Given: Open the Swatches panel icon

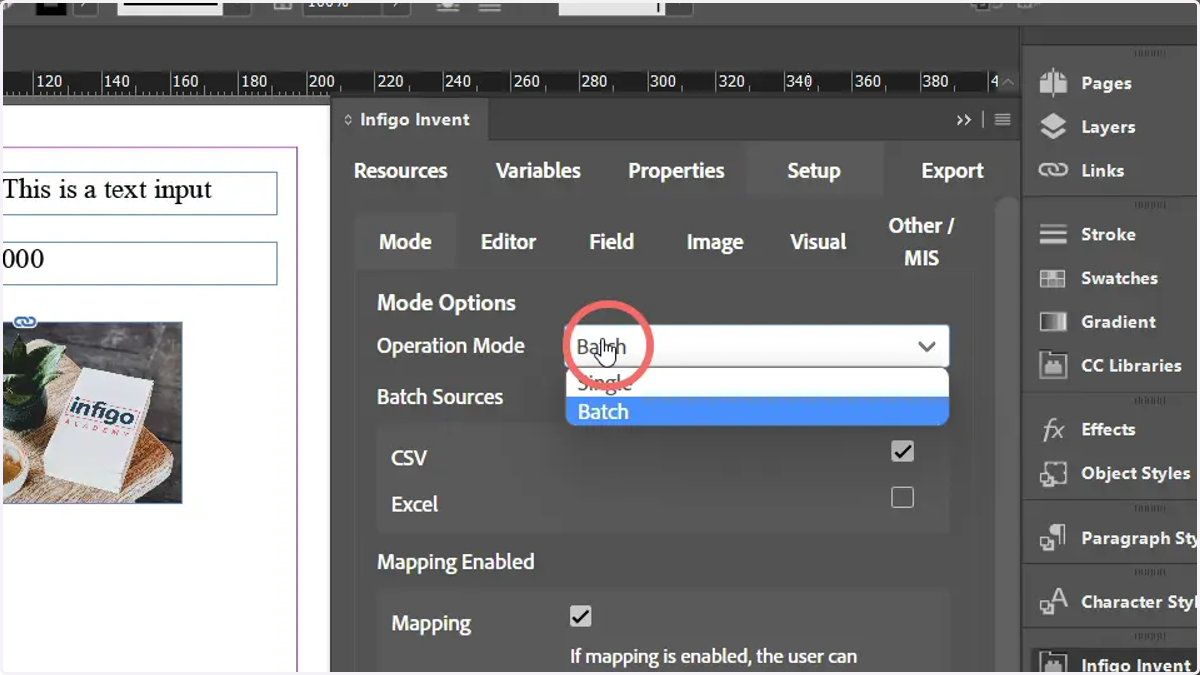Looking at the screenshot, I should 1053,278.
